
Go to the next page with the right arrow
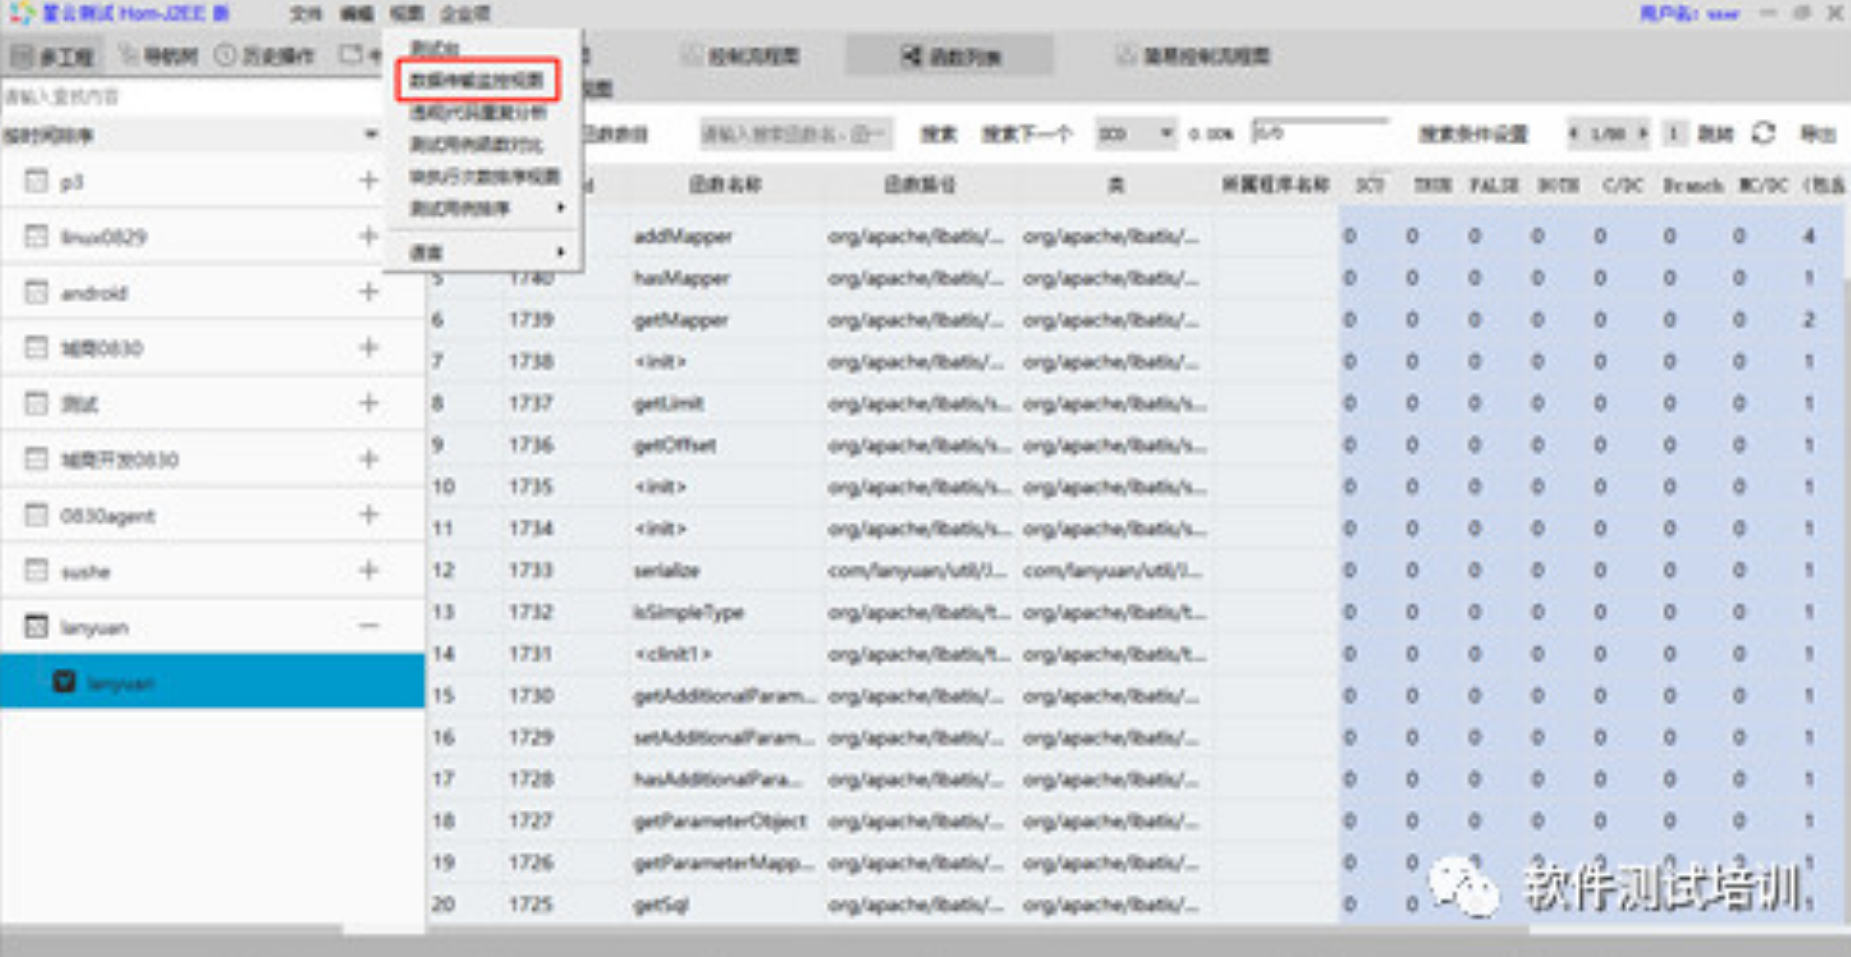1643,133
